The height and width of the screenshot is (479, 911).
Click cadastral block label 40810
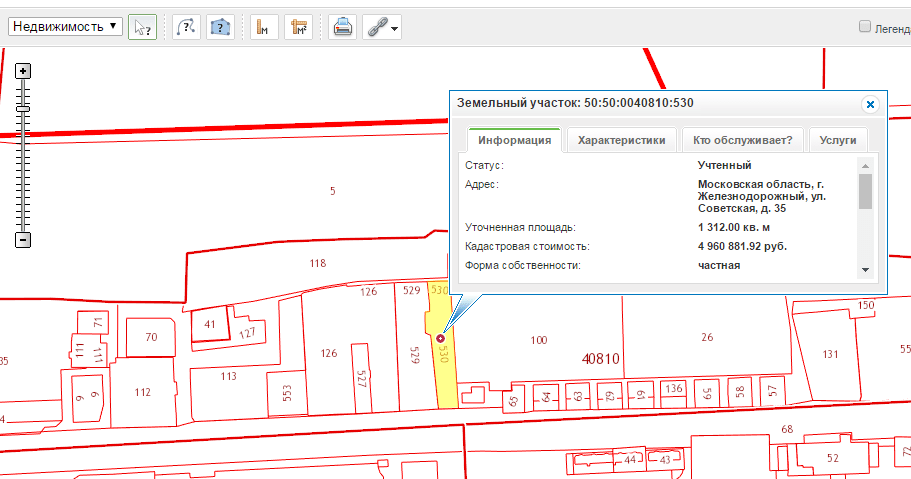(601, 359)
